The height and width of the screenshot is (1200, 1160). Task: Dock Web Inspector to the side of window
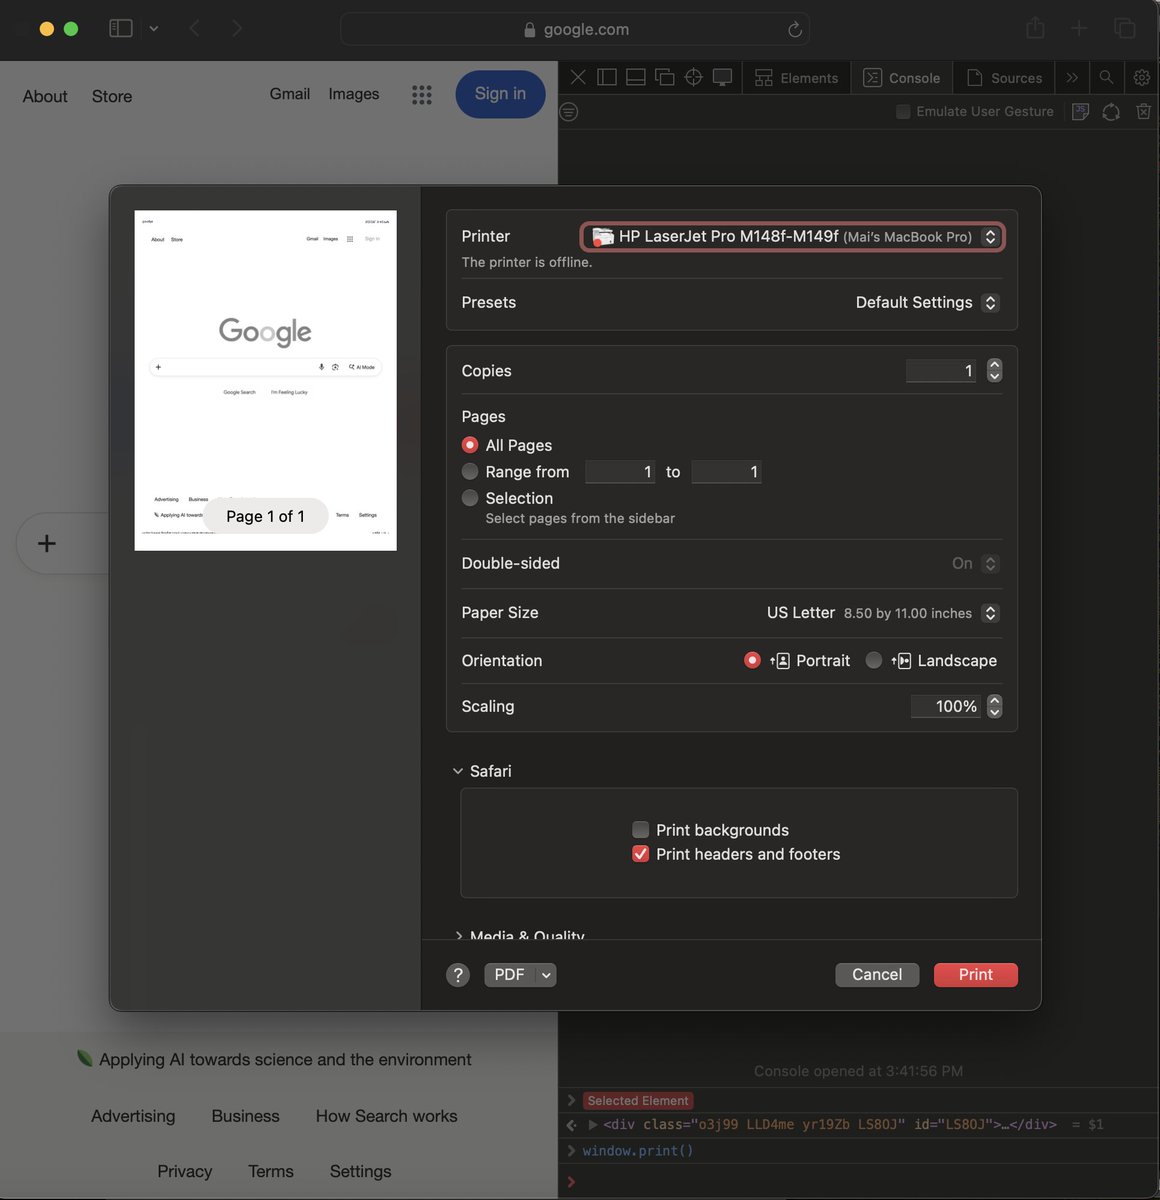tap(607, 77)
